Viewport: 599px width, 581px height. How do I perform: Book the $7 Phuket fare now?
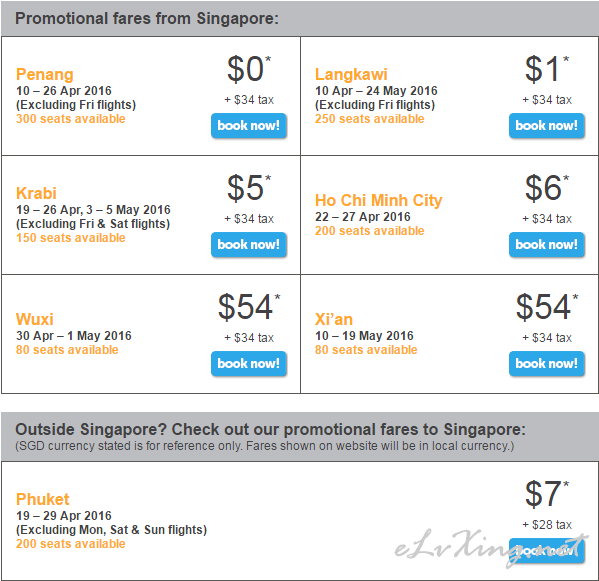coord(547,550)
